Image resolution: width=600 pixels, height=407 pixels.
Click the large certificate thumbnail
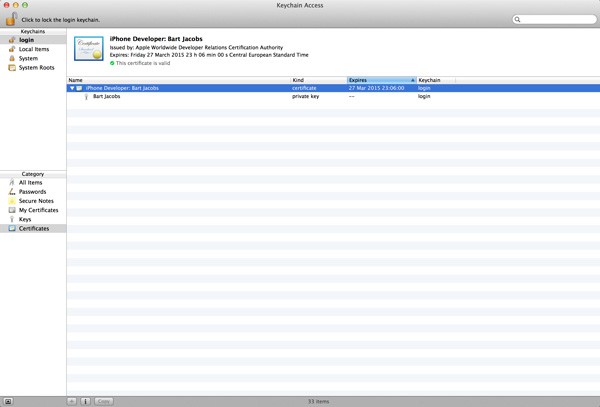tap(89, 49)
